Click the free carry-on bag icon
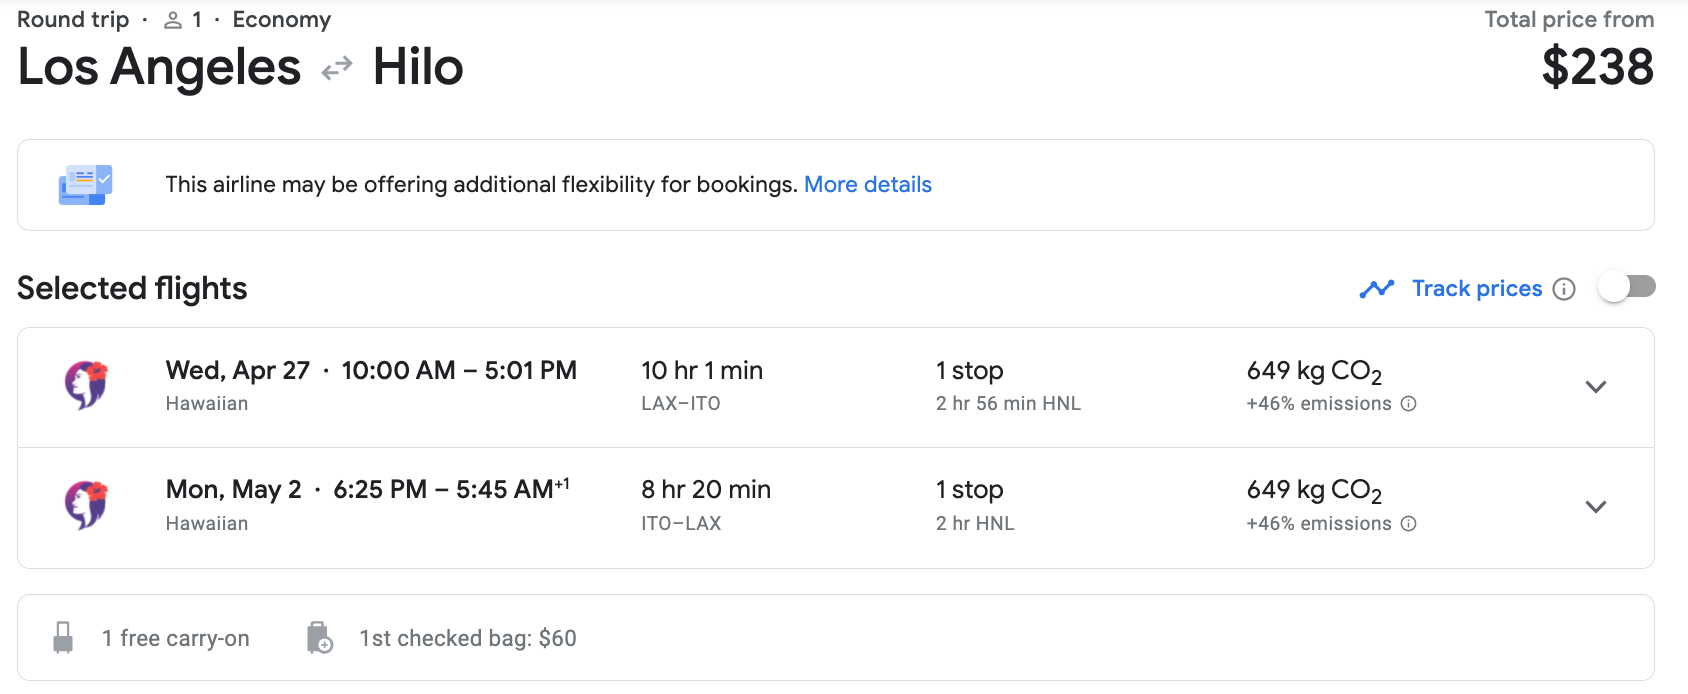 (x=63, y=638)
